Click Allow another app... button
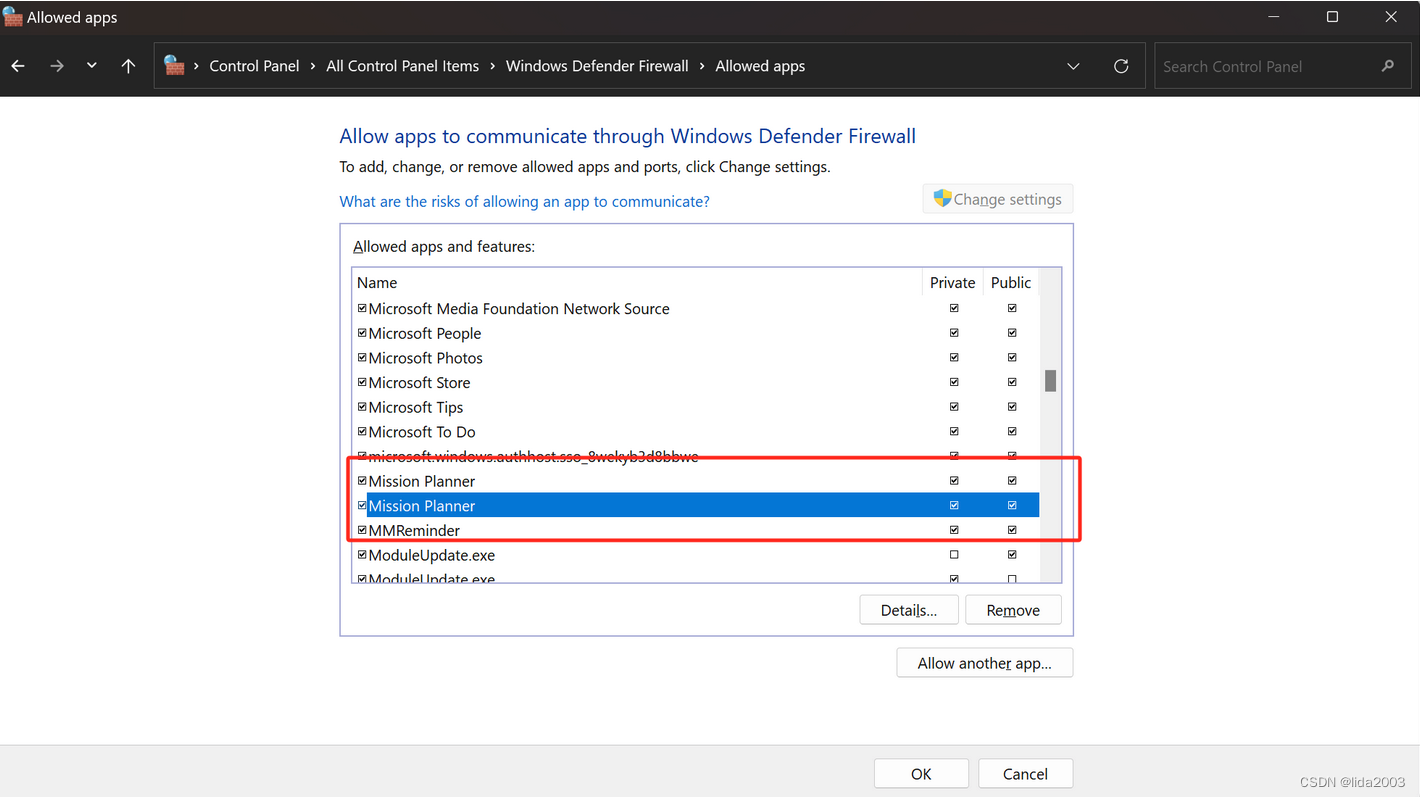 985,663
